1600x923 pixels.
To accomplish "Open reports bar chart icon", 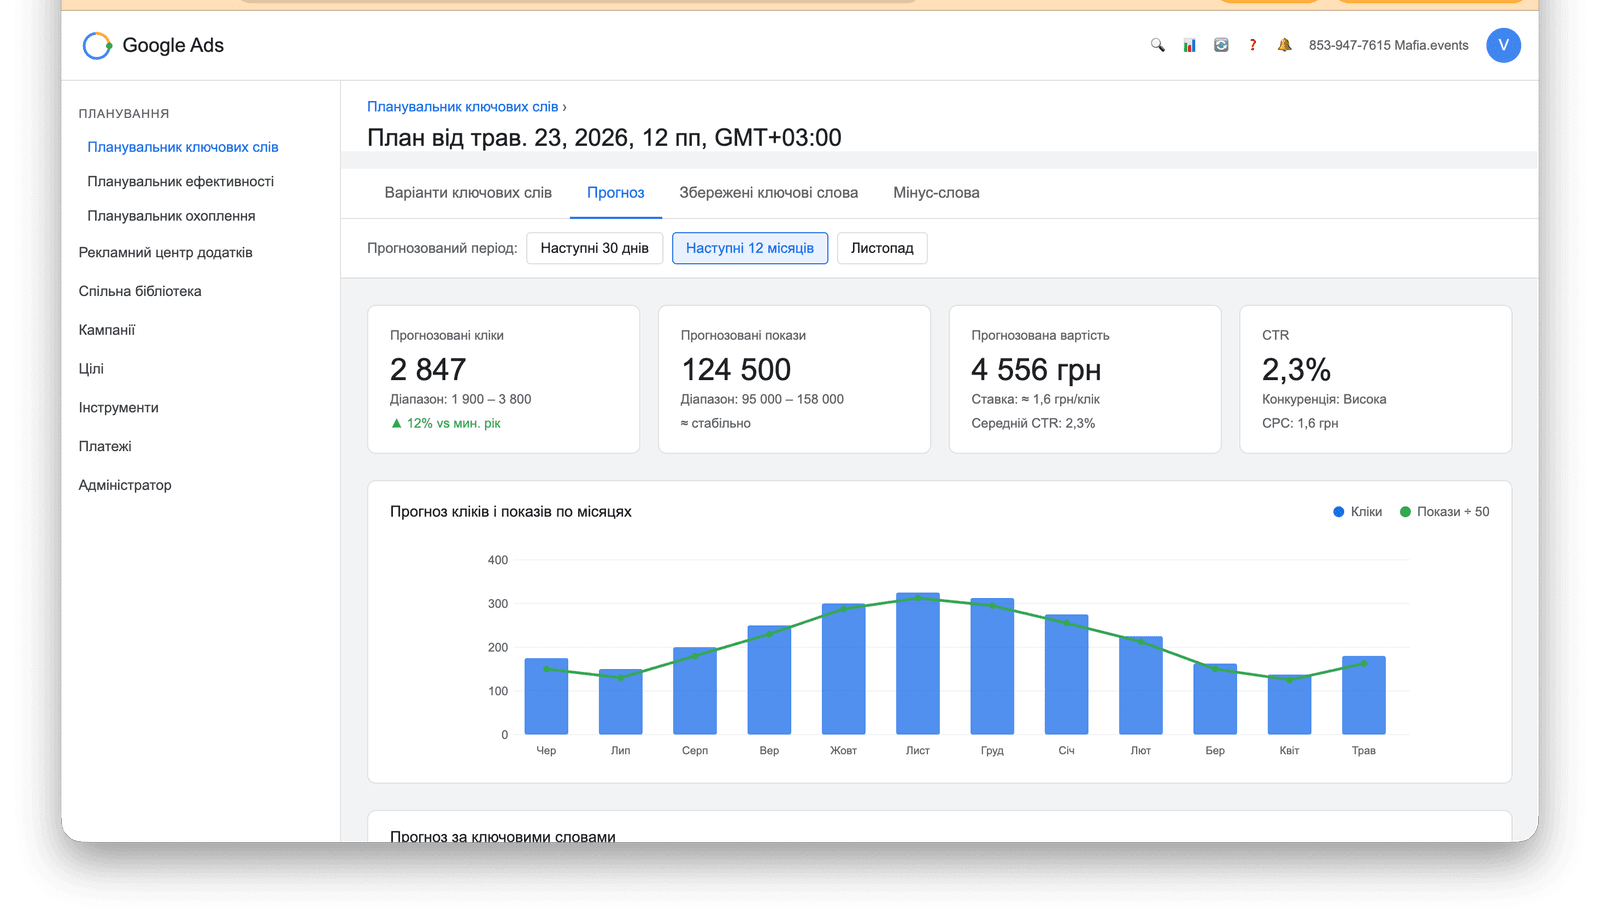I will click(x=1189, y=45).
